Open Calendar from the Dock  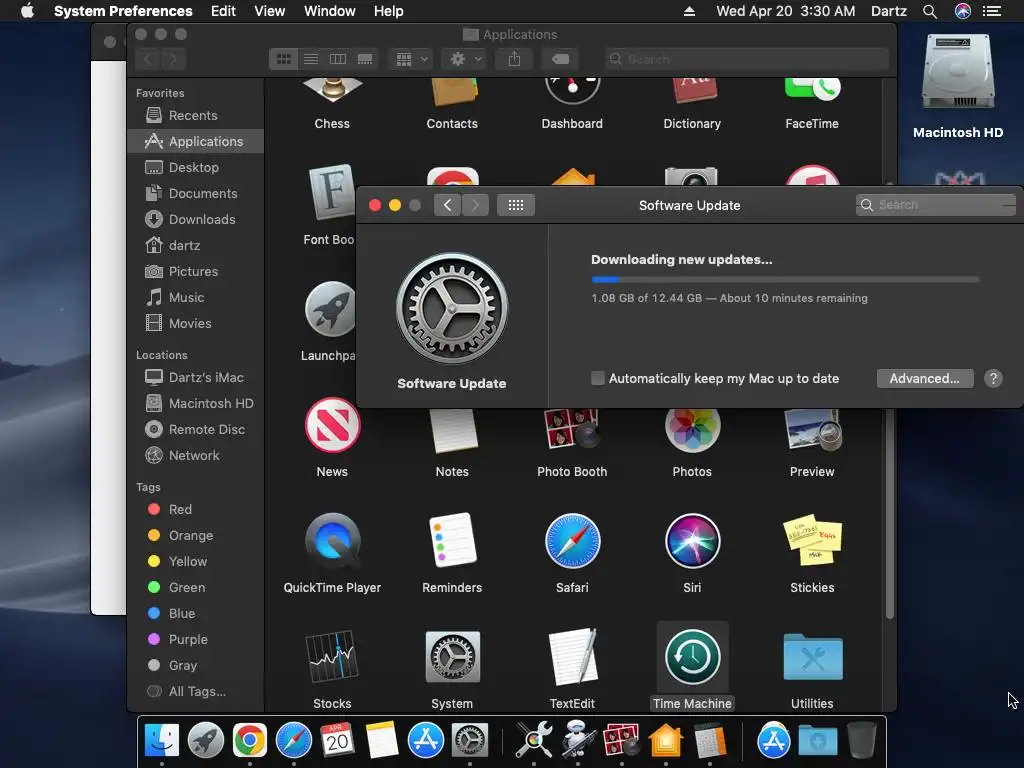pos(338,741)
